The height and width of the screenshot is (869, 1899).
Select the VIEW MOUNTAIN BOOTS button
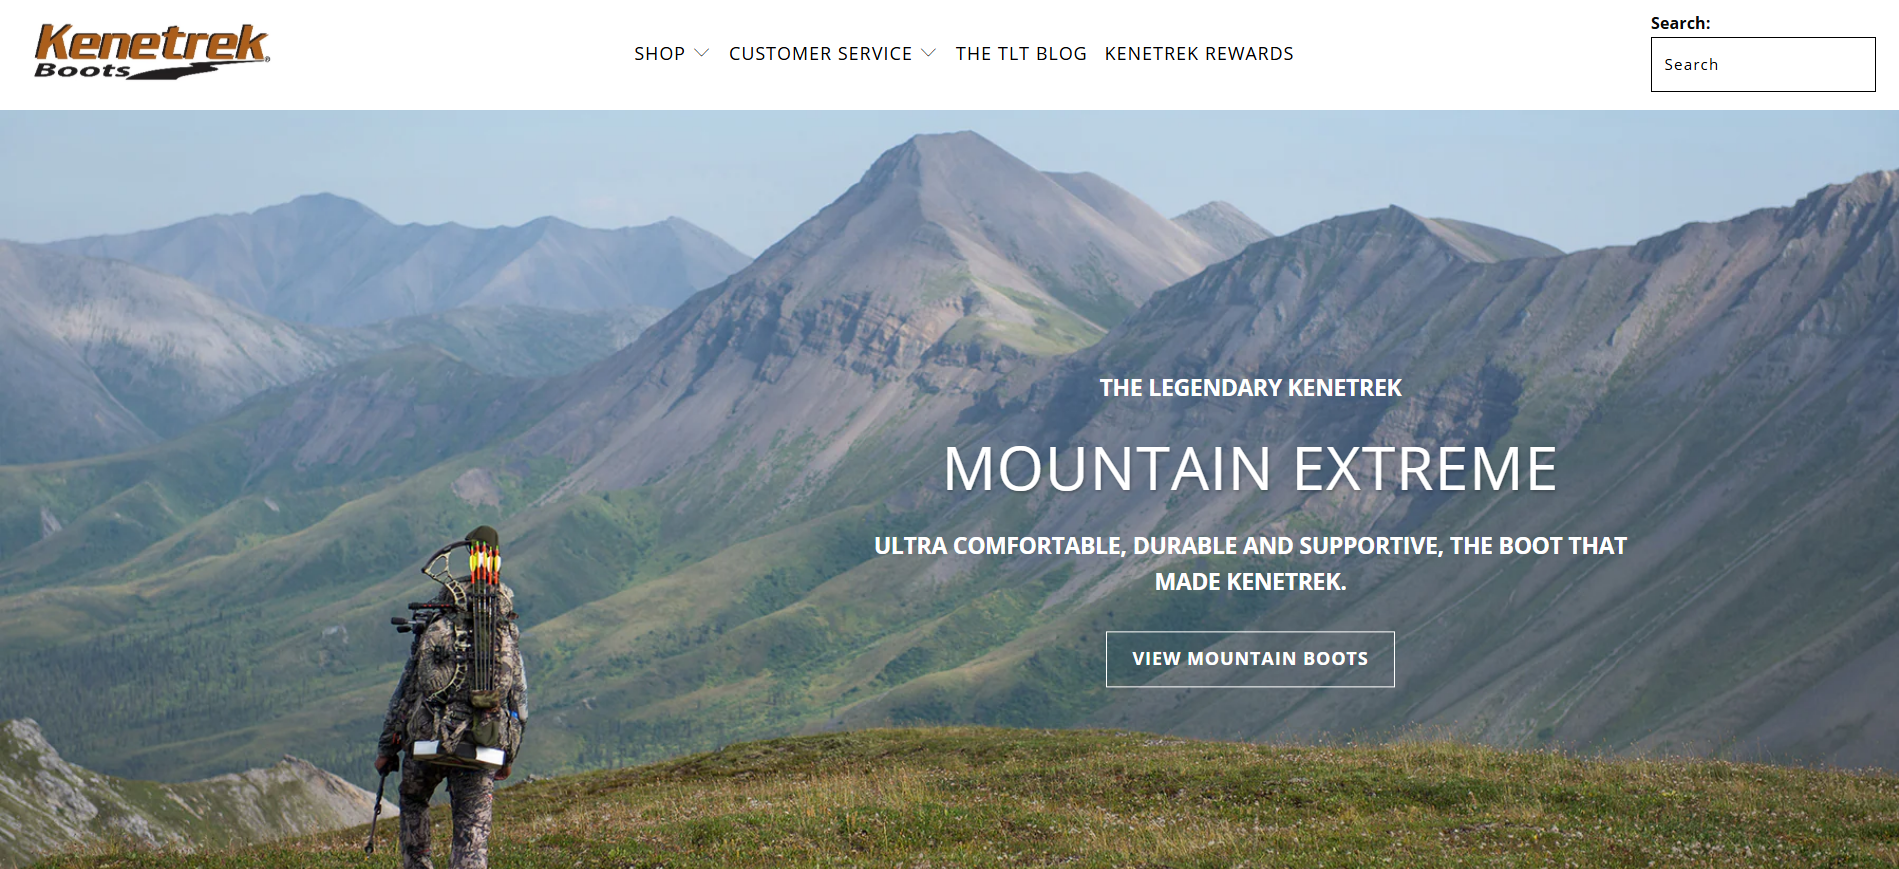(1250, 659)
